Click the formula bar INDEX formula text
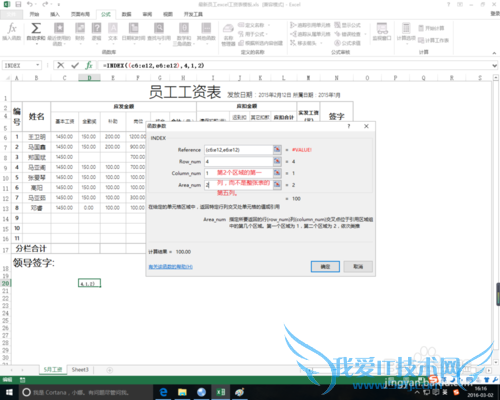 (x=153, y=65)
